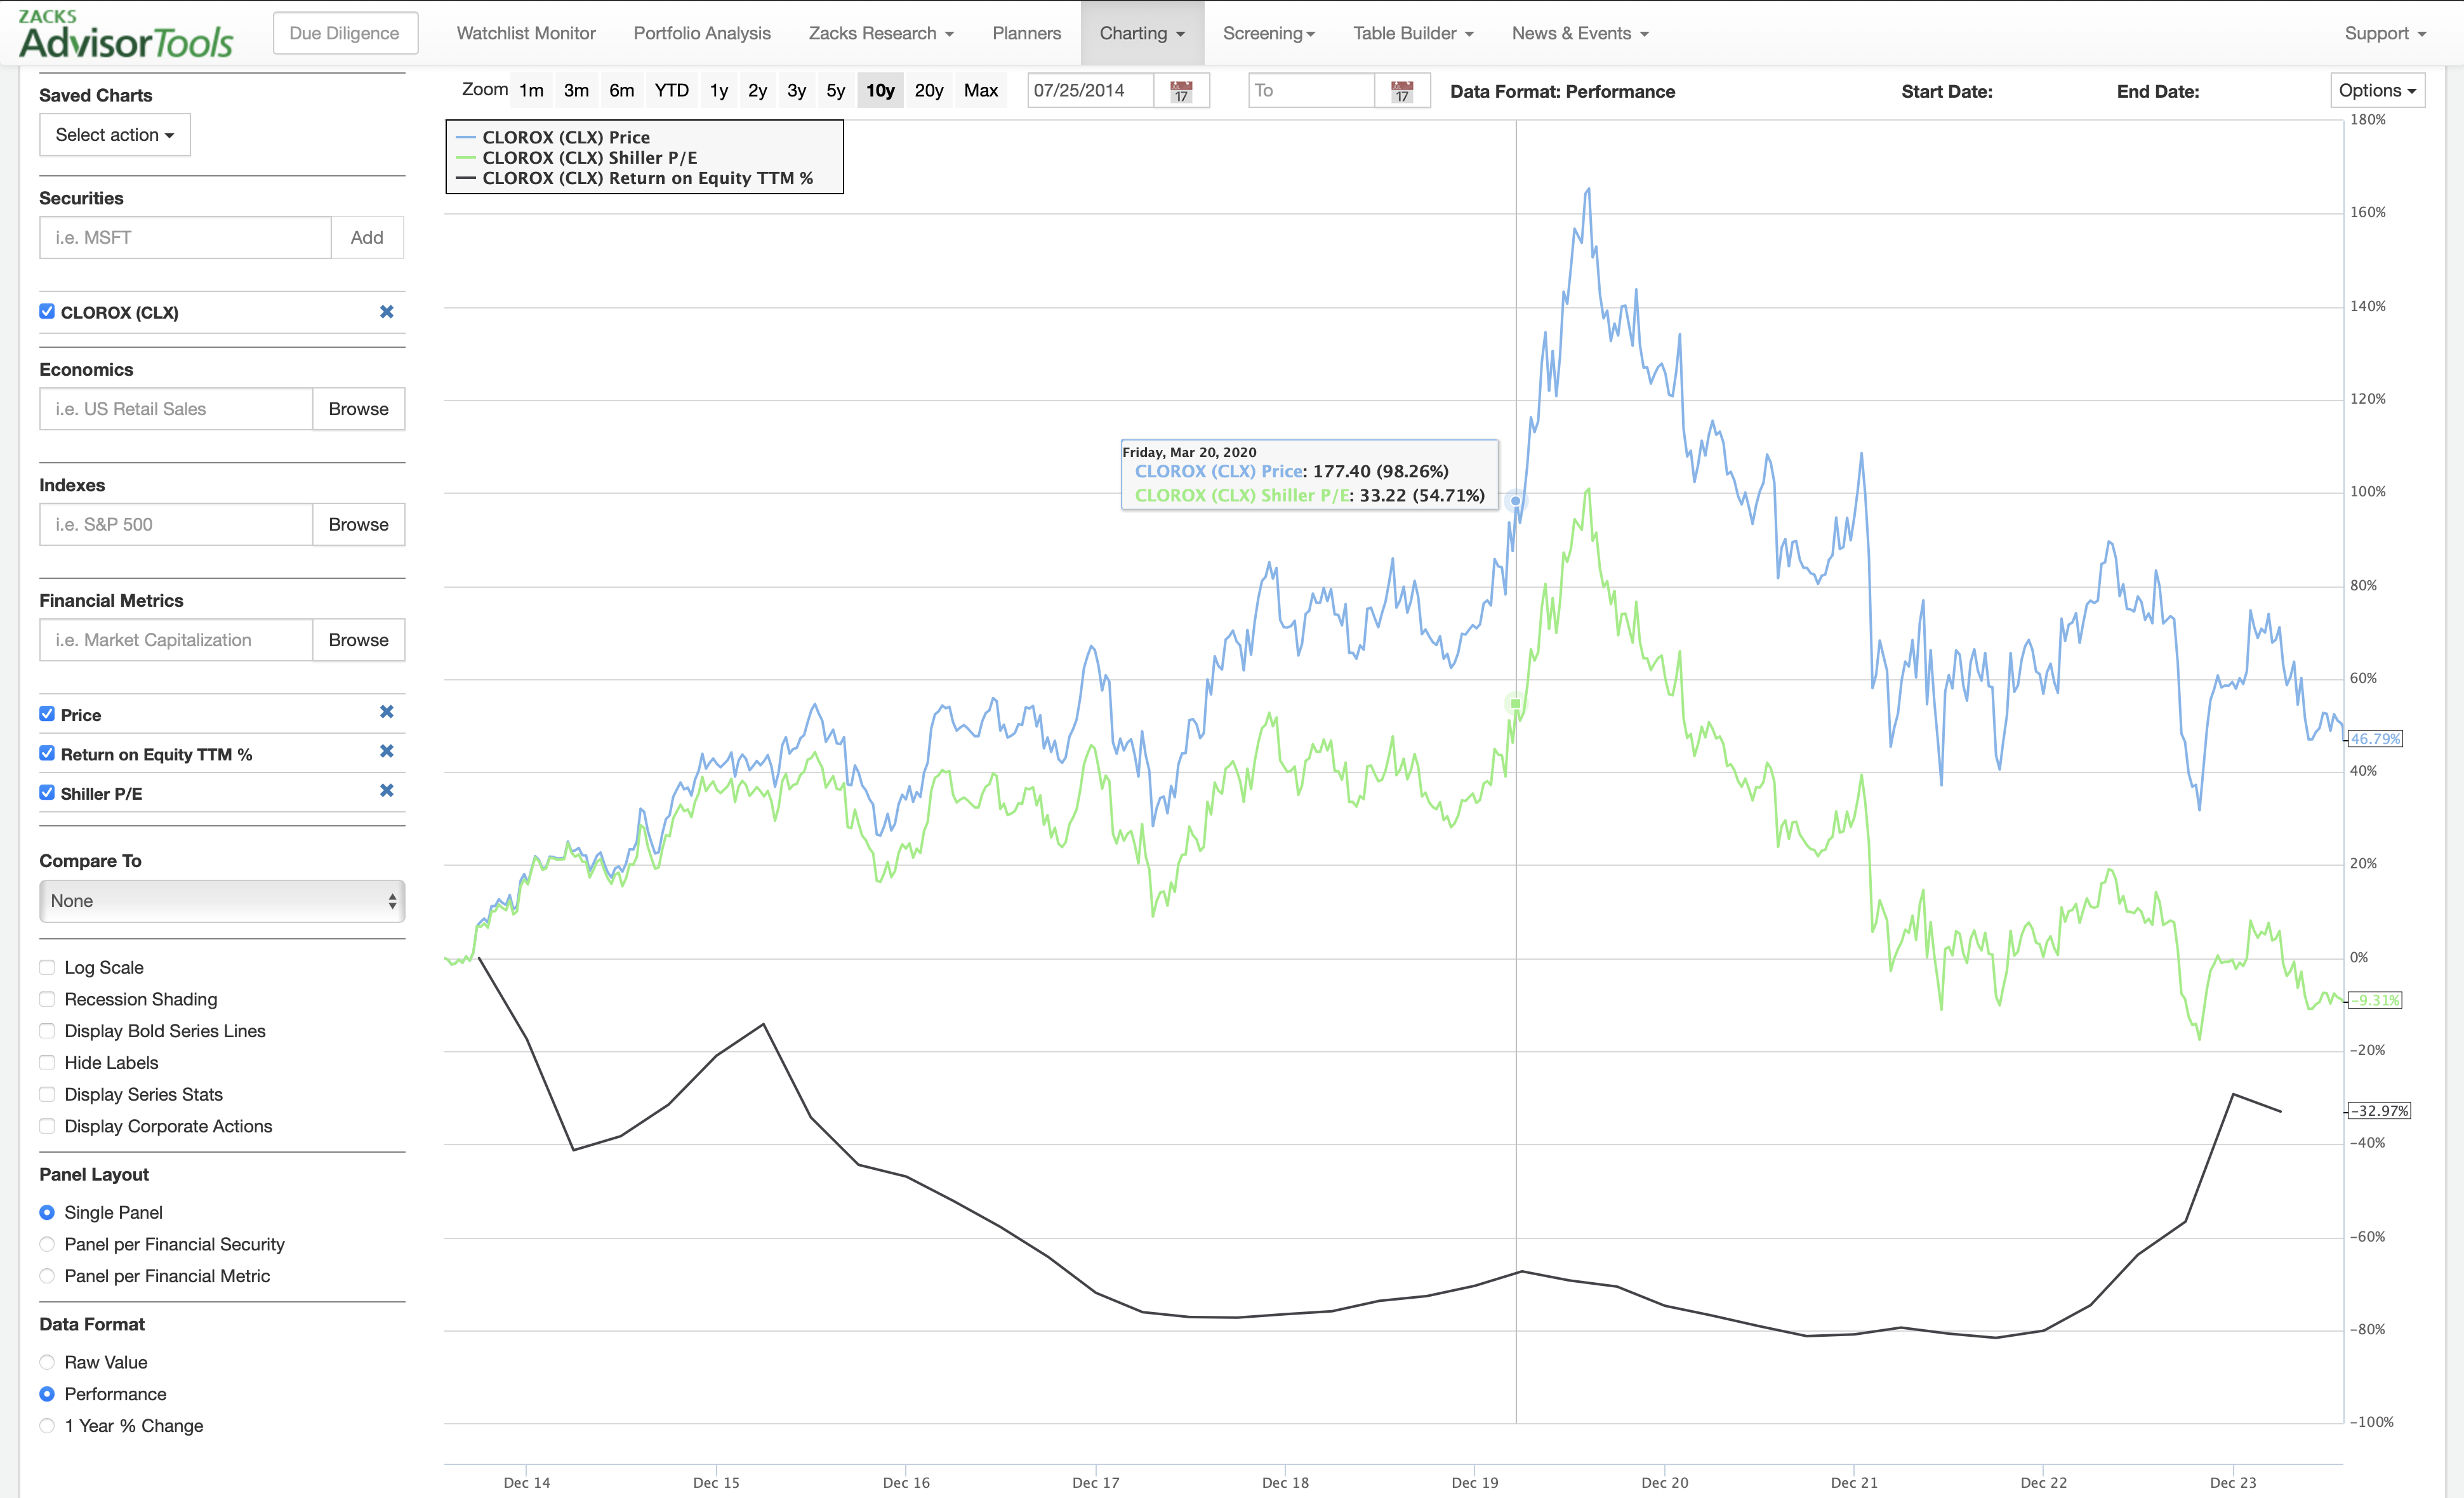Remove Return on Equity TTM % via X icon
Screen dimensions: 2464x1498
(x=386, y=752)
